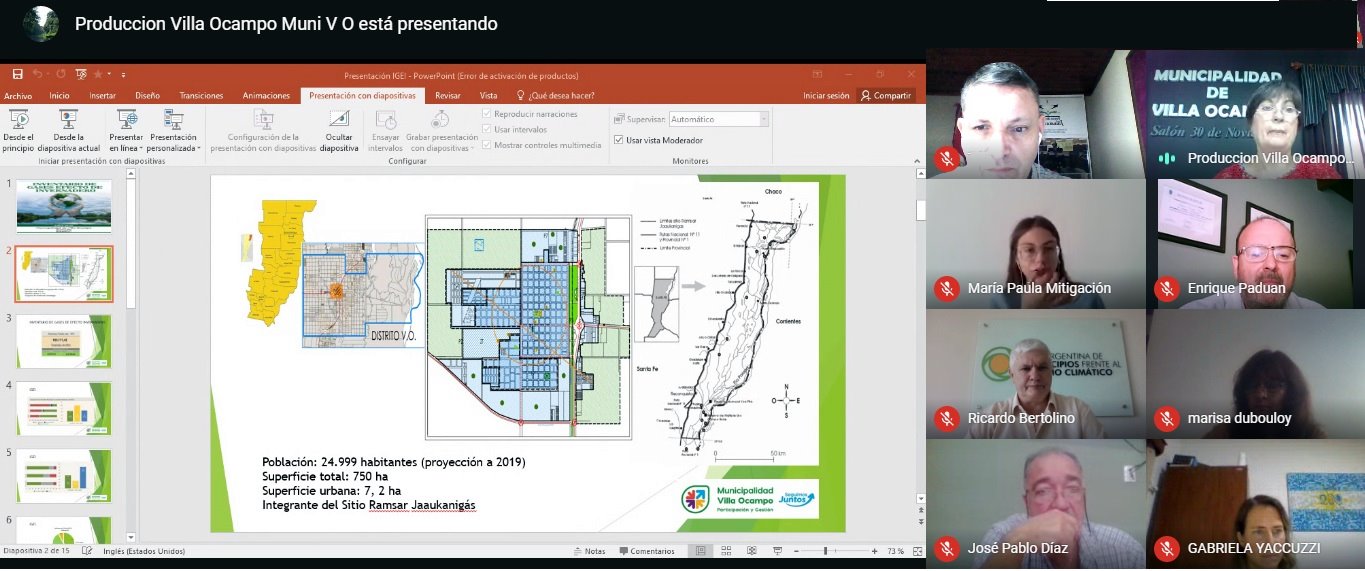Save presentation using the floppy disk icon
The image size is (1365, 571).
click(18, 75)
